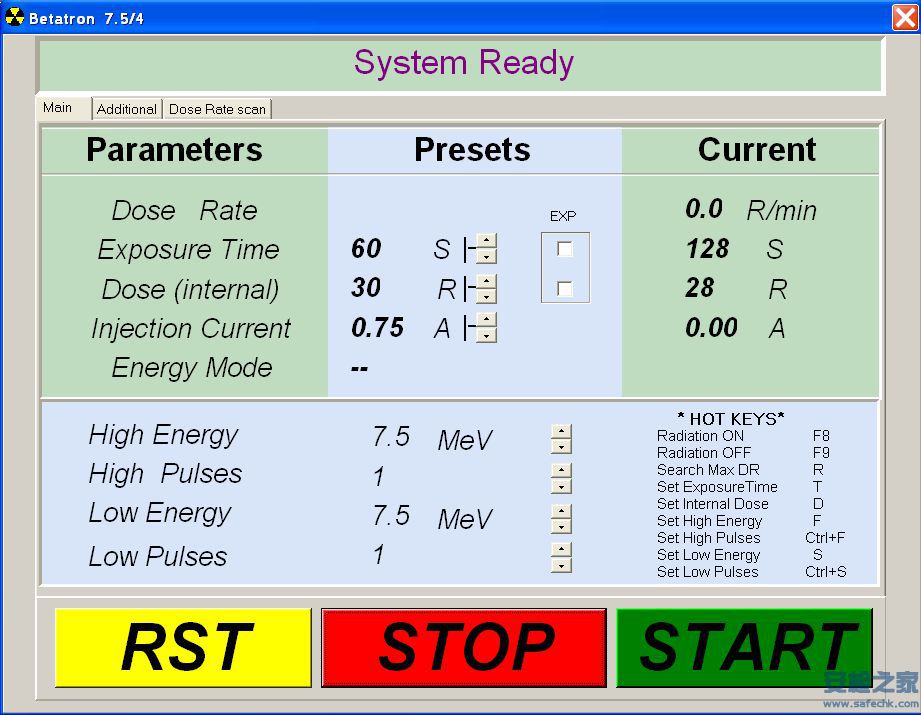
Task: Click the Low Energy value 7.5
Action: [x=391, y=515]
